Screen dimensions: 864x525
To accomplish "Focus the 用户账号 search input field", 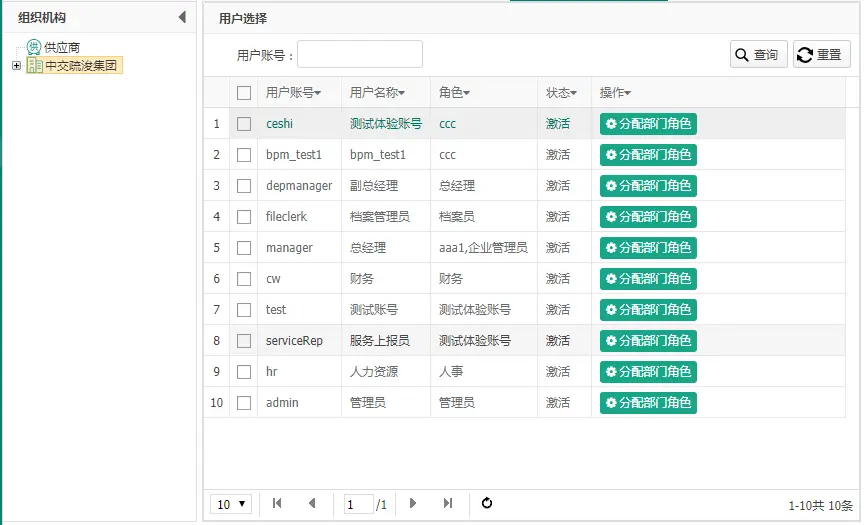I will (x=360, y=55).
